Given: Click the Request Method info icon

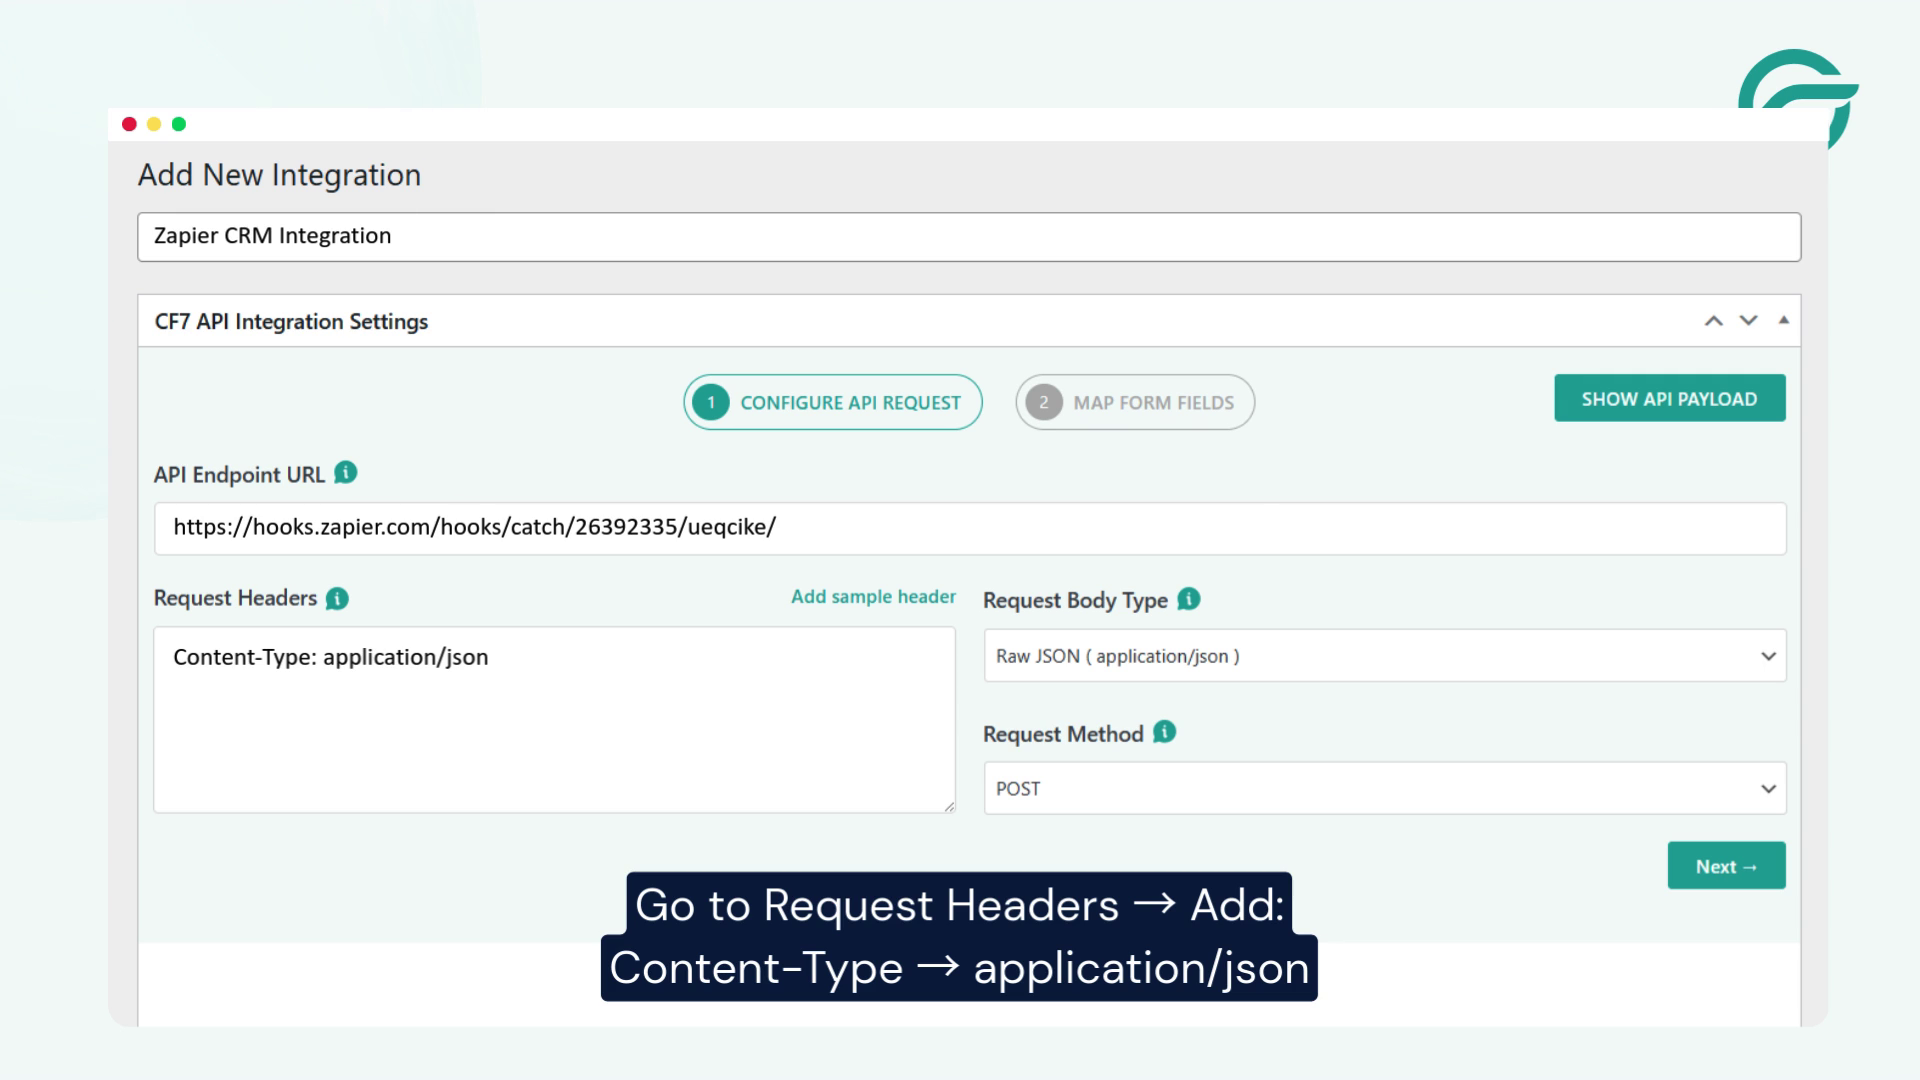Looking at the screenshot, I should 1162,732.
